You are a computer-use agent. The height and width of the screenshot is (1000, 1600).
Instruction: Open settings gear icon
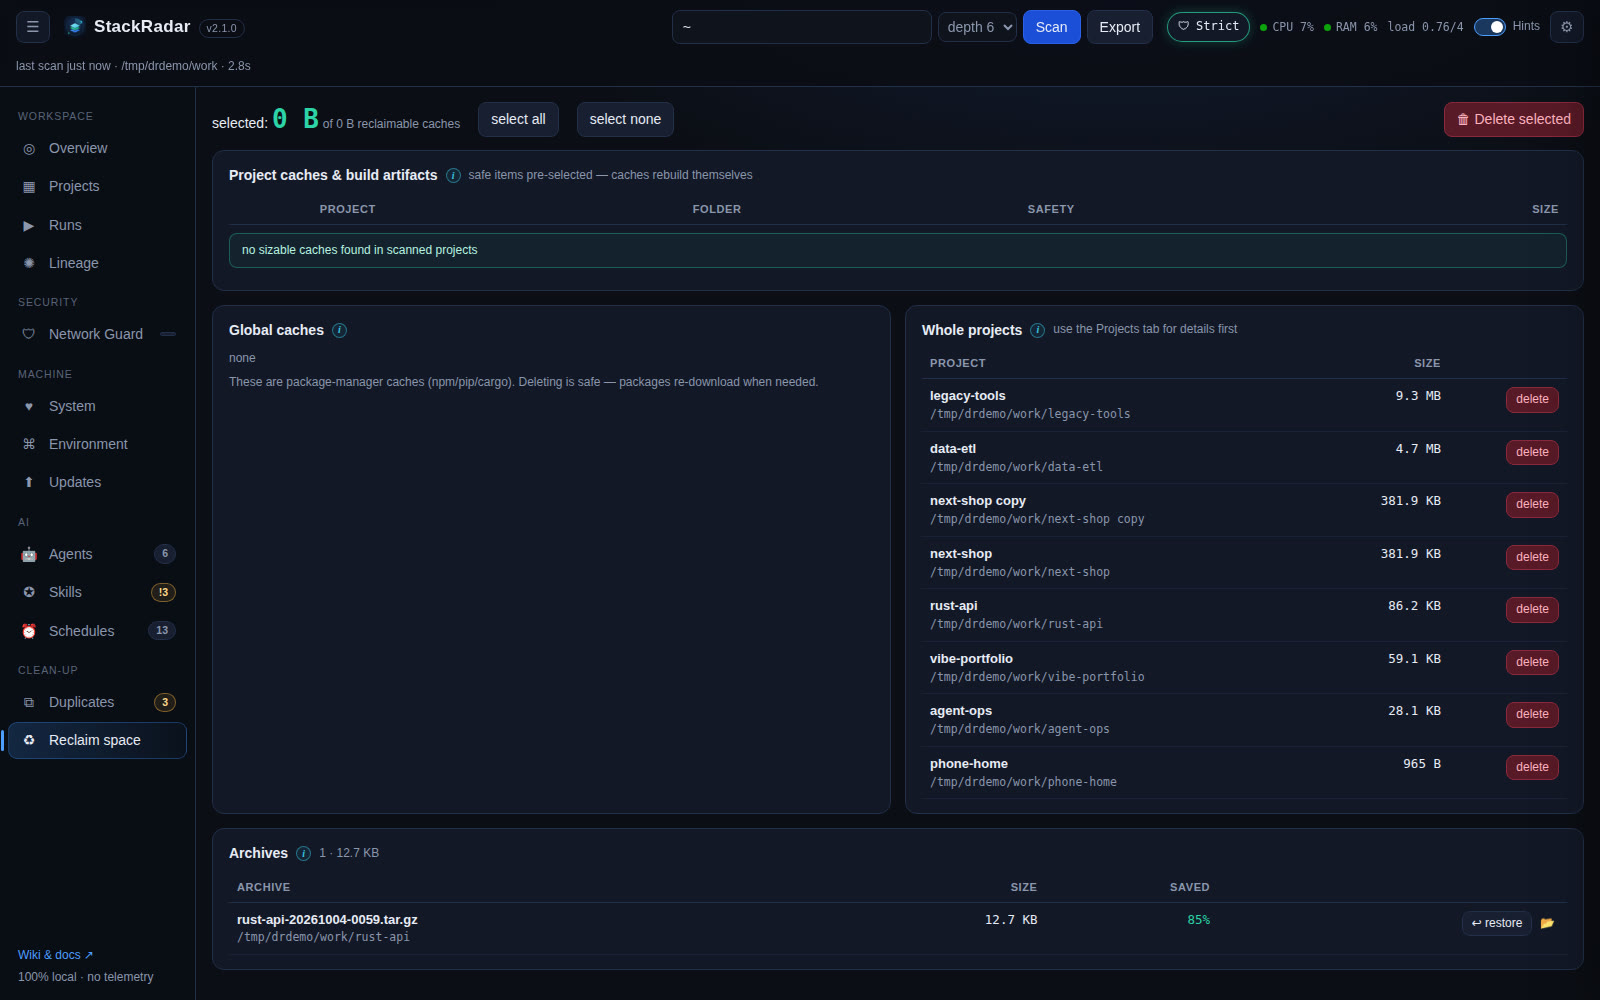click(1567, 27)
